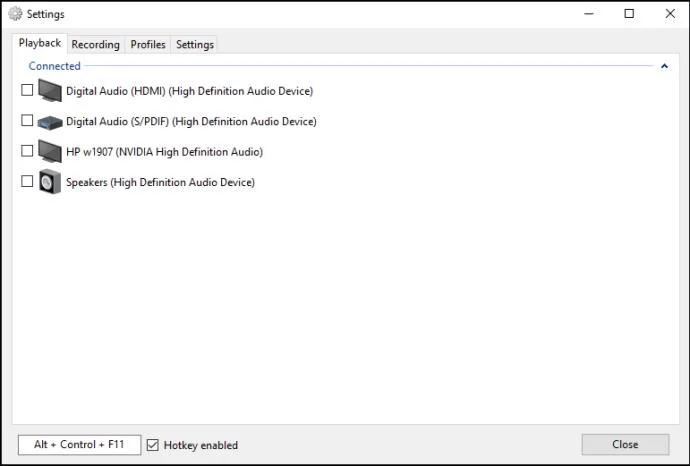Click the Close button at bottom

click(x=625, y=444)
